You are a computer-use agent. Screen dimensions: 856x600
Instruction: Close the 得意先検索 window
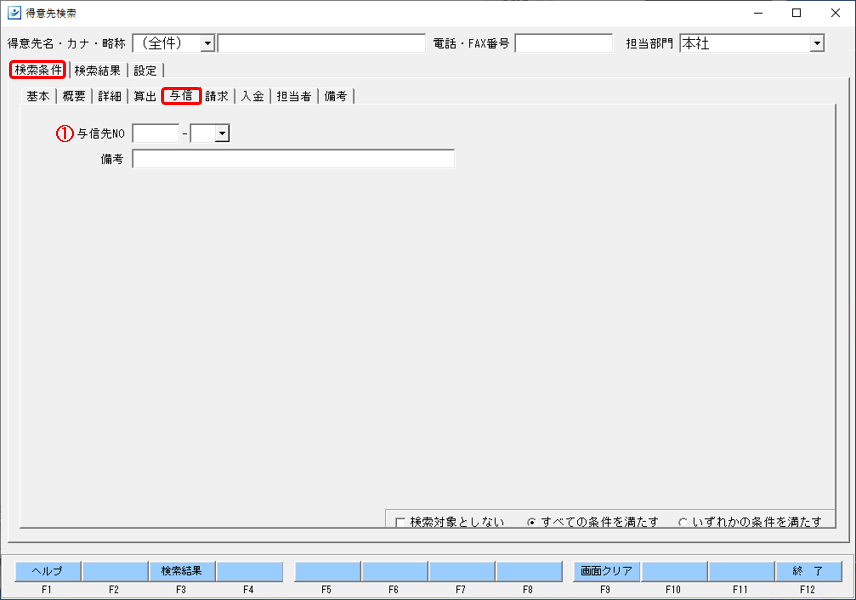(x=835, y=13)
